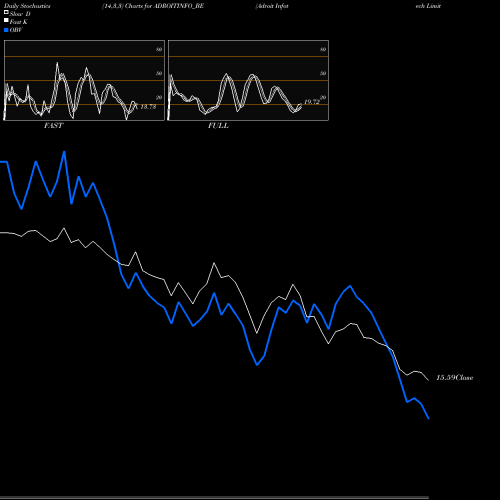Click the 18.78 value in the FAST chart
This screenshot has height=500, width=500.
[x=148, y=107]
